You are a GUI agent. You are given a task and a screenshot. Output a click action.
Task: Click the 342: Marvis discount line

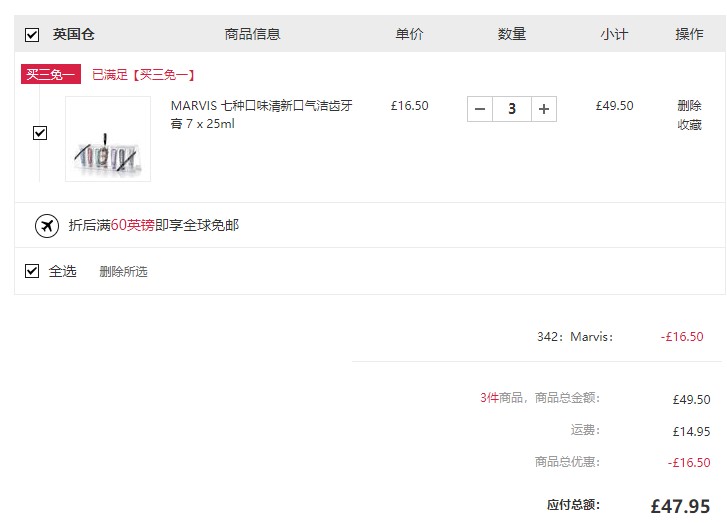pyautogui.click(x=620, y=337)
